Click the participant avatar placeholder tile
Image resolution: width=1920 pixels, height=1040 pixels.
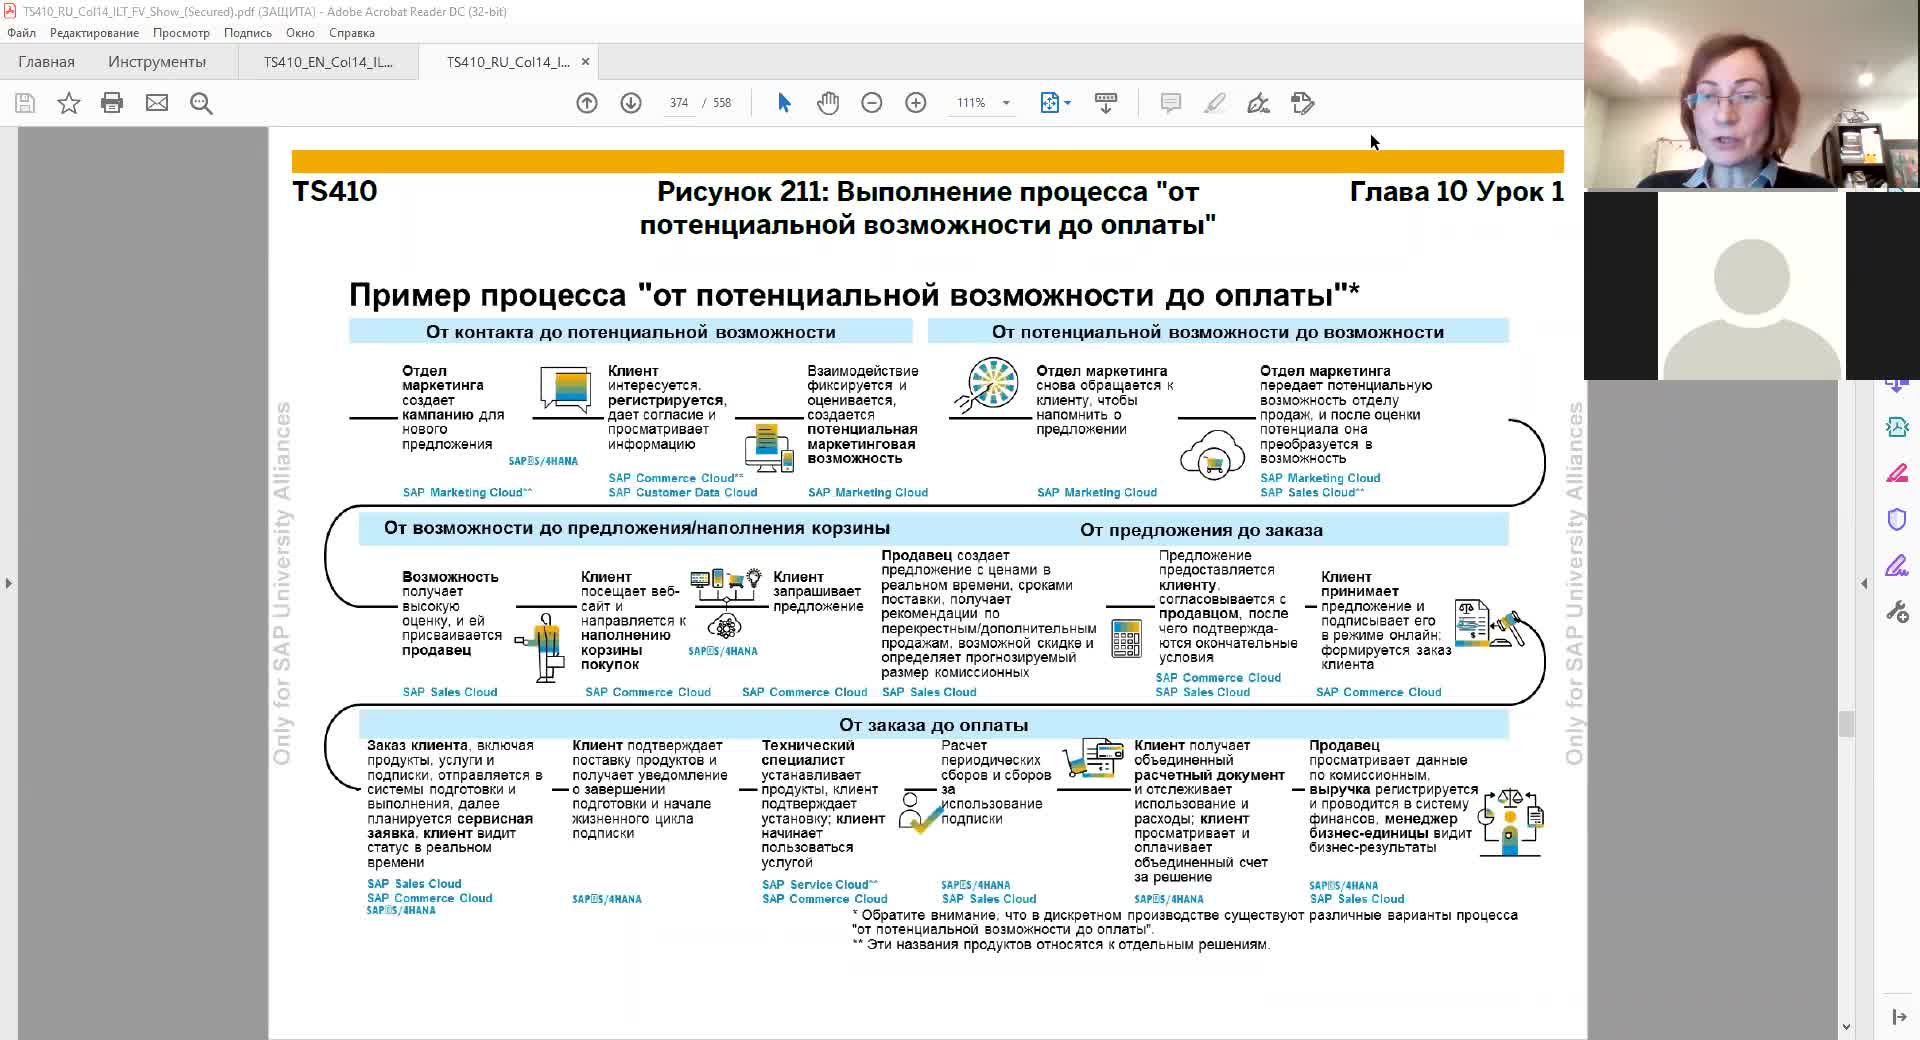[1752, 285]
